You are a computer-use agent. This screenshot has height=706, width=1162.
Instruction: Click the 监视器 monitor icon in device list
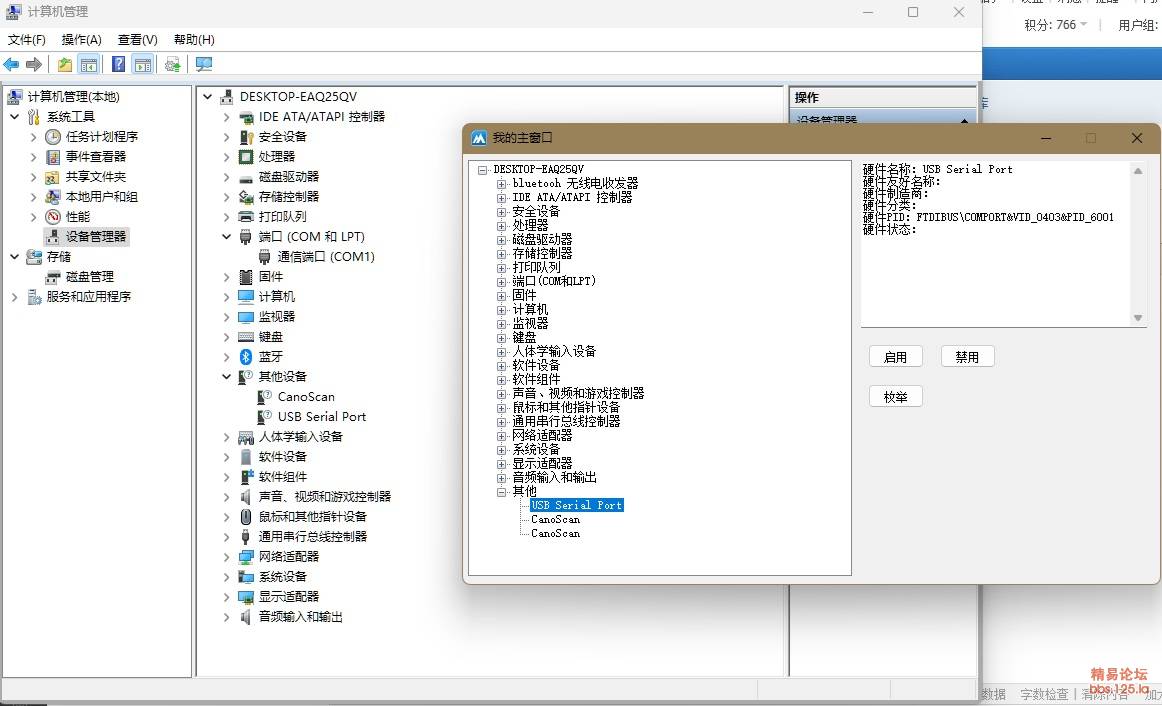tap(246, 316)
